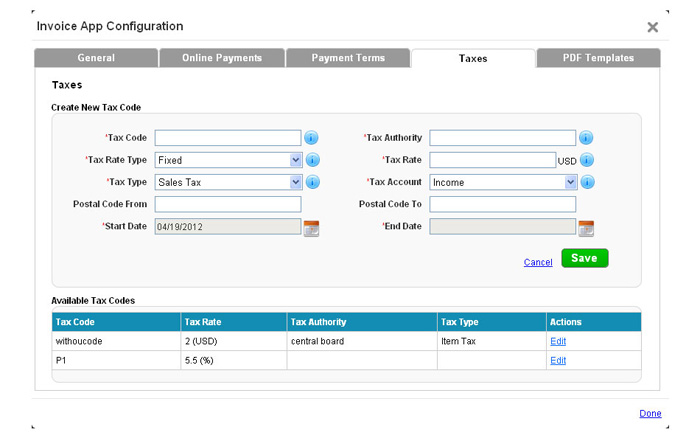Focus the Postal Code To field

tap(502, 204)
